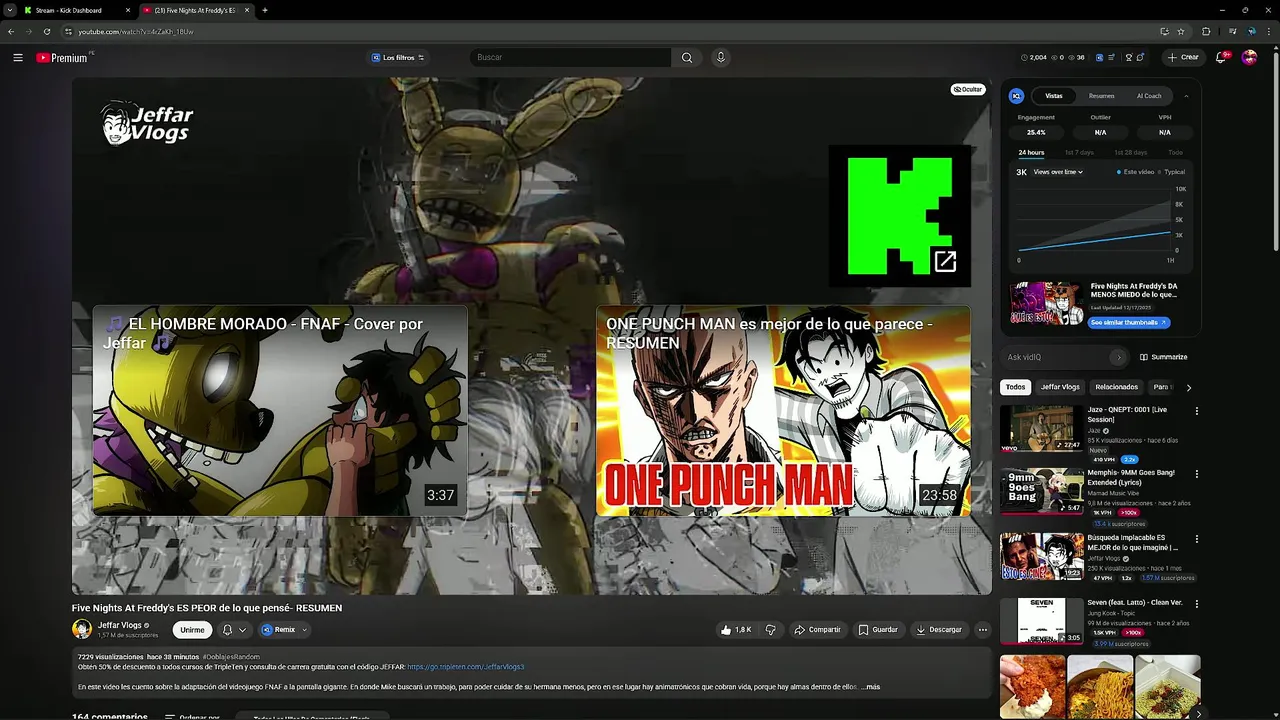Image resolution: width=1280 pixels, height=720 pixels.
Task: Open ONE PUNCH MAN end-screen video
Action: [783, 411]
